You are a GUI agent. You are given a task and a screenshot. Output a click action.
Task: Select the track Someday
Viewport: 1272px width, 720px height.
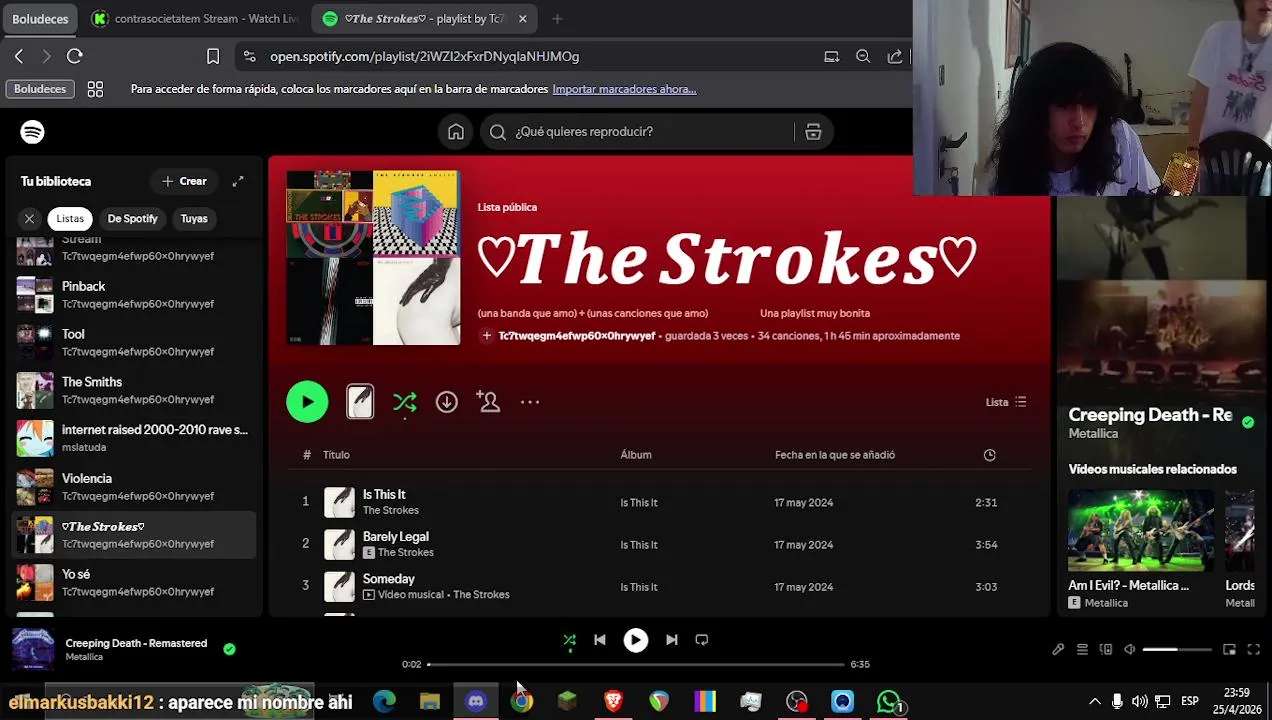(x=660, y=586)
